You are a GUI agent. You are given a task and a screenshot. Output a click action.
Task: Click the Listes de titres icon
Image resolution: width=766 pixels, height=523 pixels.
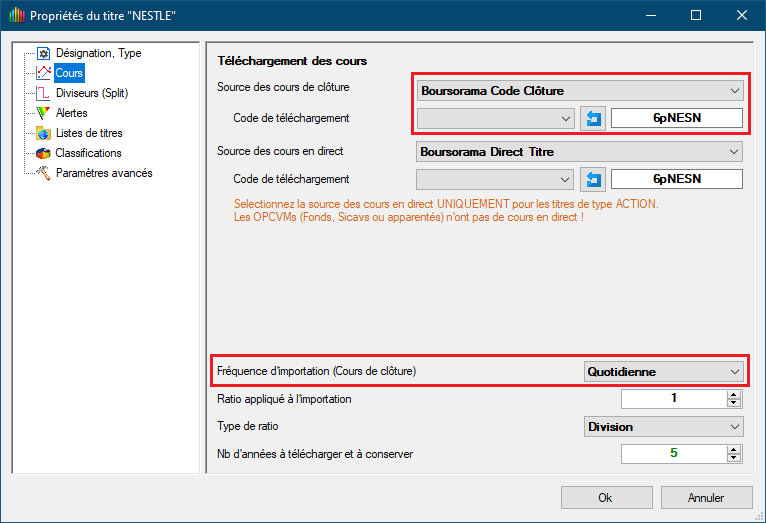coord(43,133)
